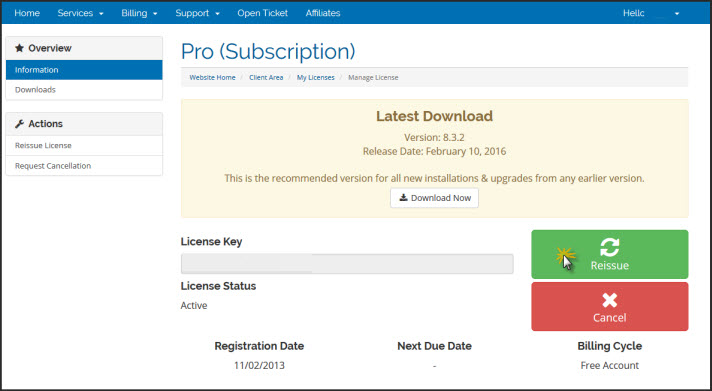Choose Reissue License in Actions panel
The height and width of the screenshot is (391, 712).
(84, 145)
